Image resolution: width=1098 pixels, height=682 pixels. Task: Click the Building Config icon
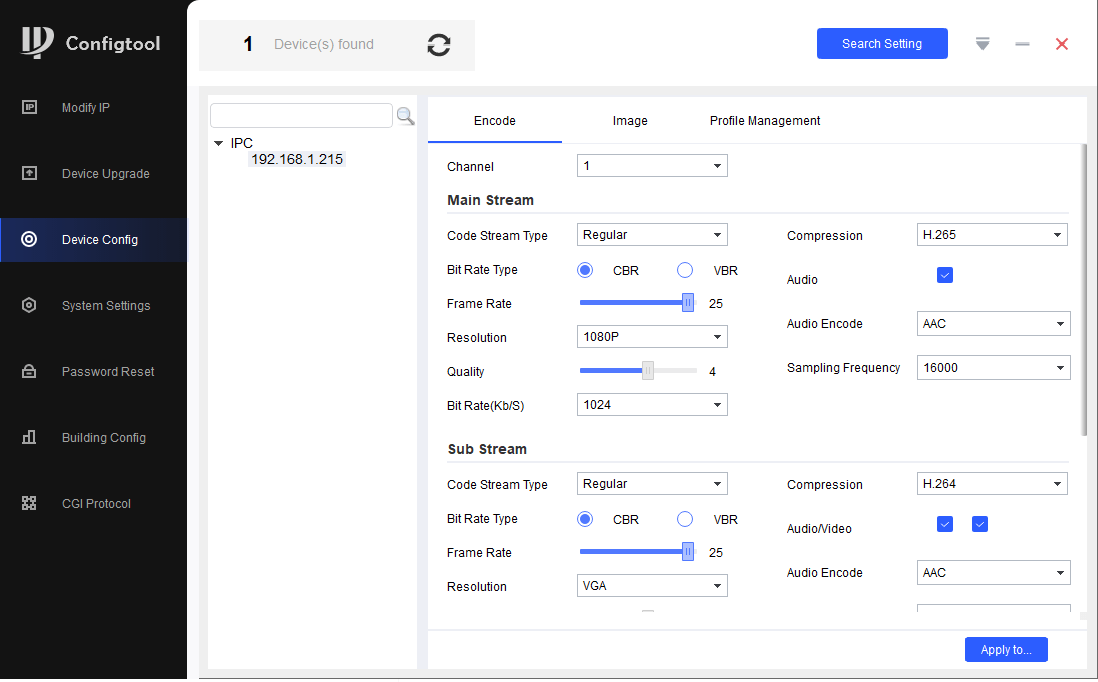pyautogui.click(x=29, y=438)
